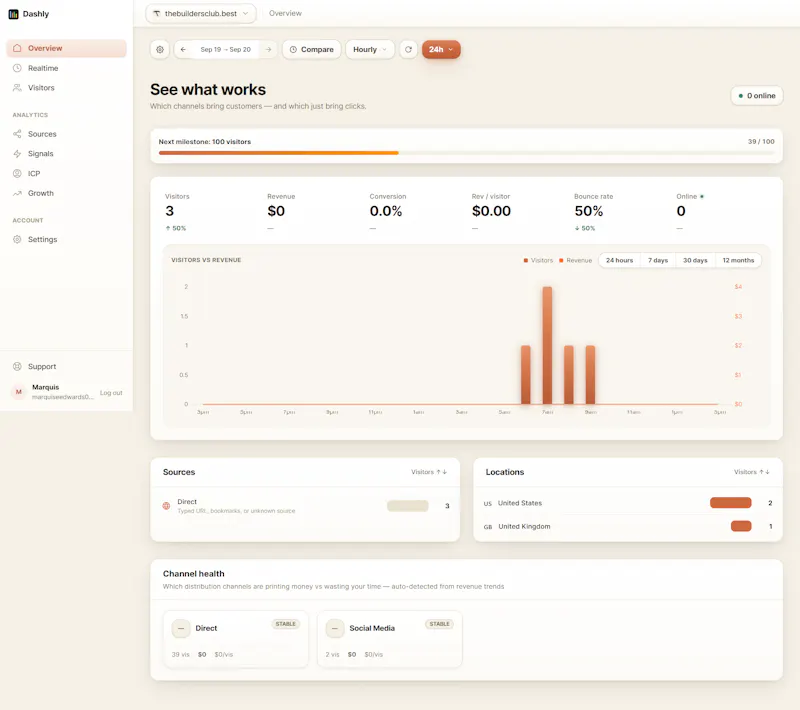
Task: Click the Direct source row title
Action: point(187,501)
